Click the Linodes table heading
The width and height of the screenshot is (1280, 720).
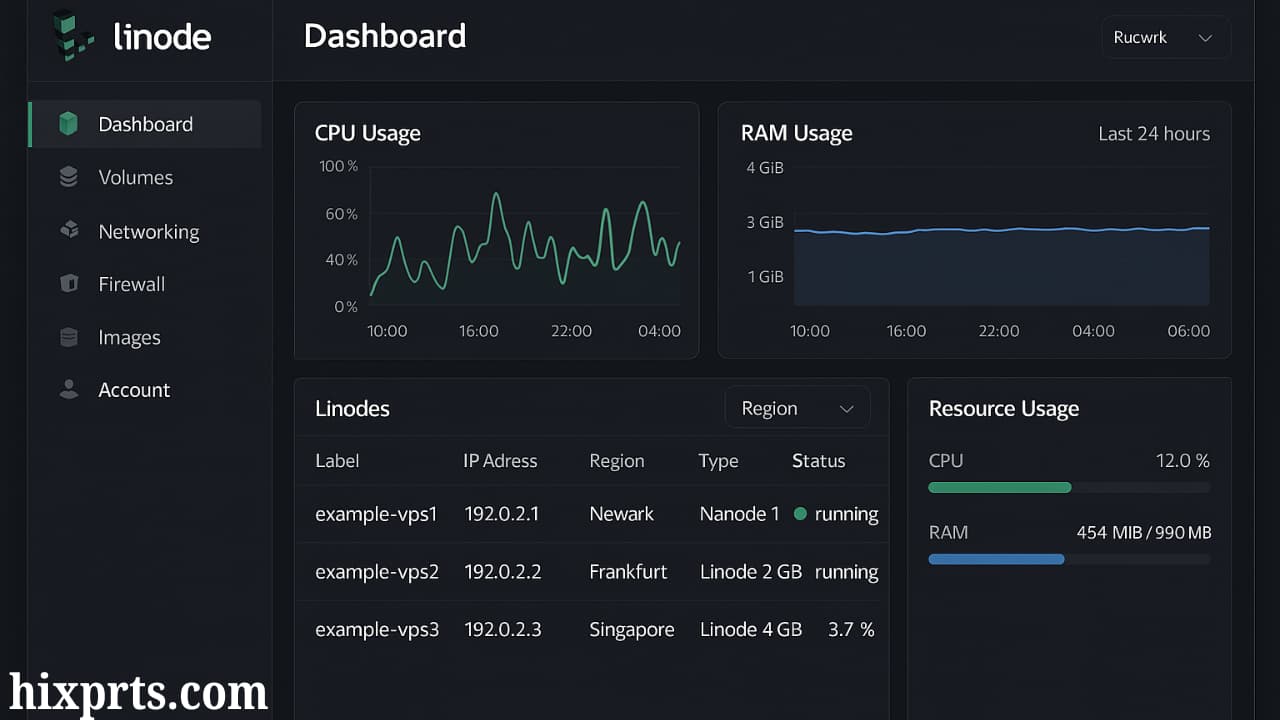tap(352, 409)
